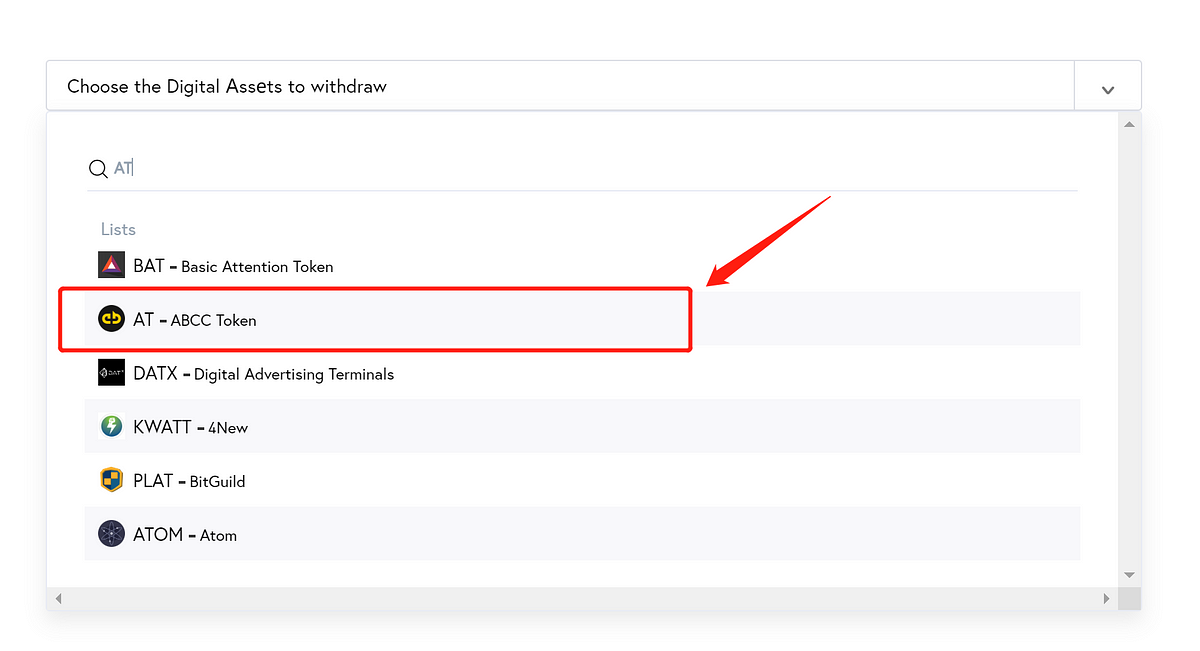Click the BAT token logo icon

pyautogui.click(x=111, y=266)
